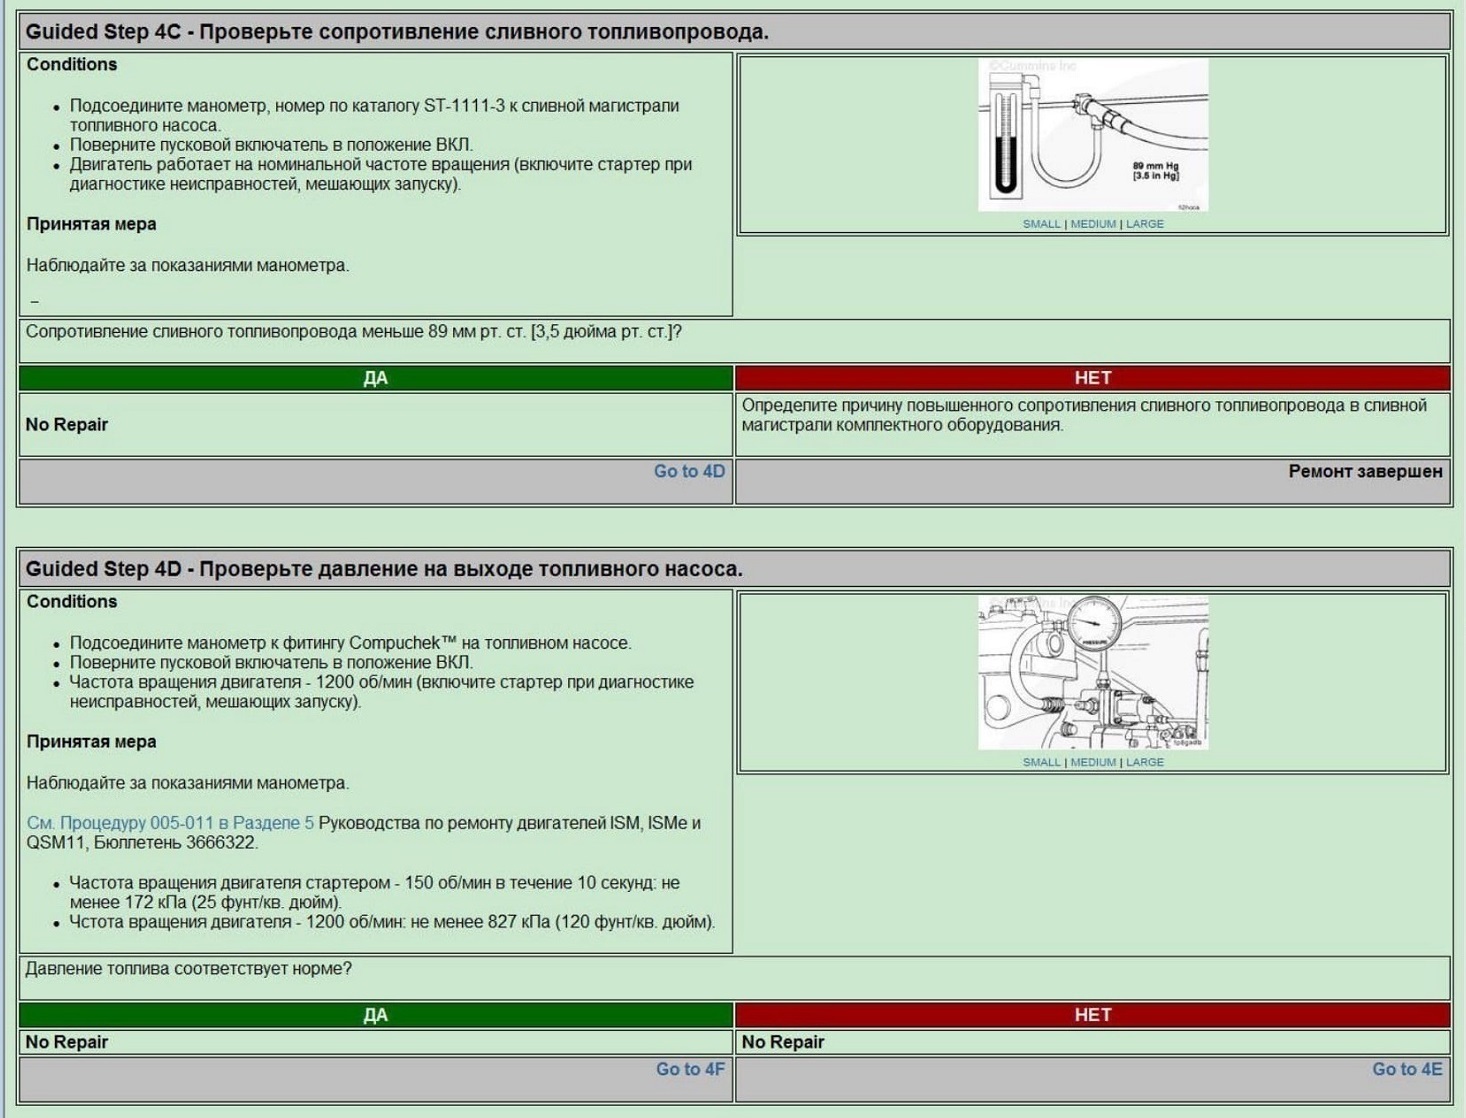Click 'Наблюдайте за показаниями манометра' in step 4D
The height and width of the screenshot is (1118, 1466).
pos(188,783)
